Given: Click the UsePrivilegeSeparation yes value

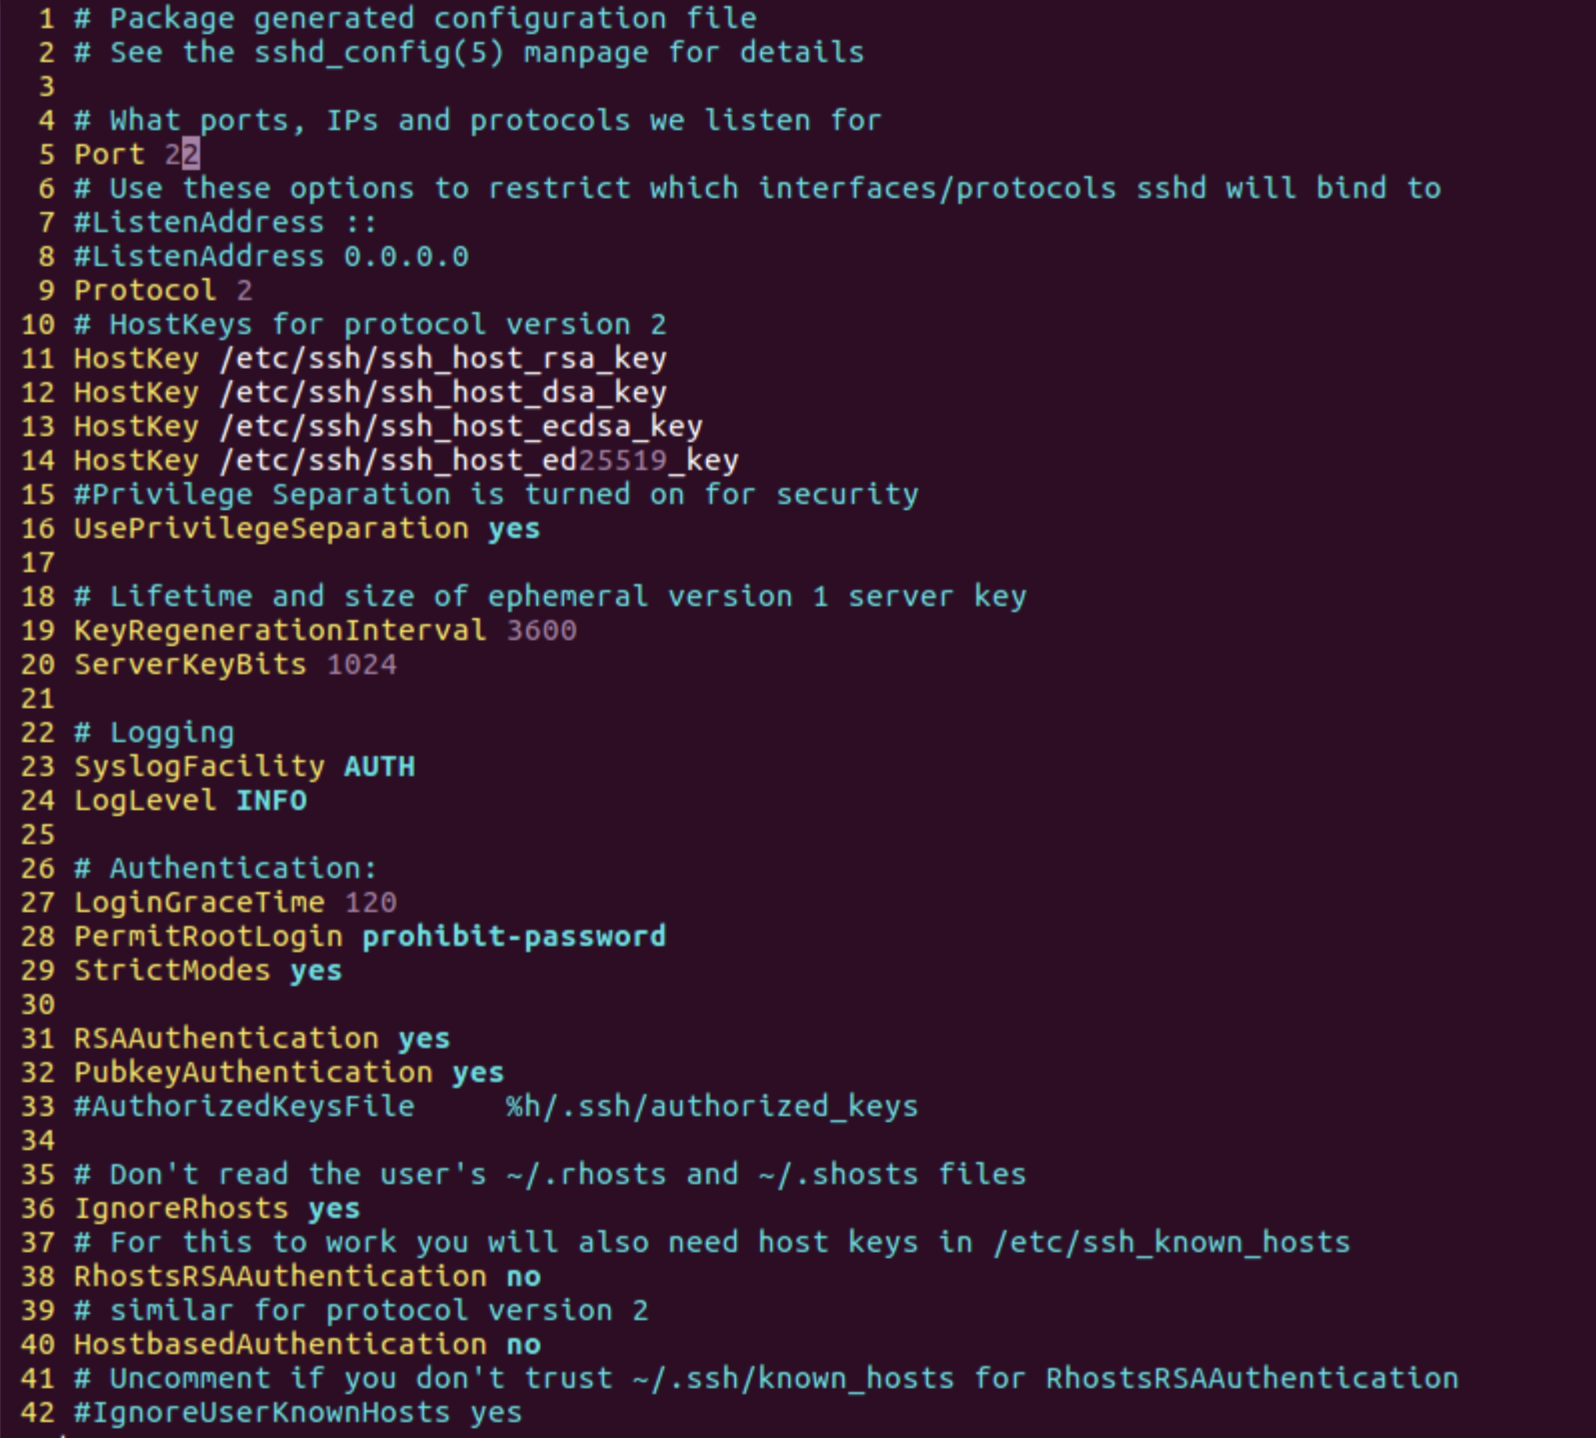Looking at the screenshot, I should coord(514,528).
